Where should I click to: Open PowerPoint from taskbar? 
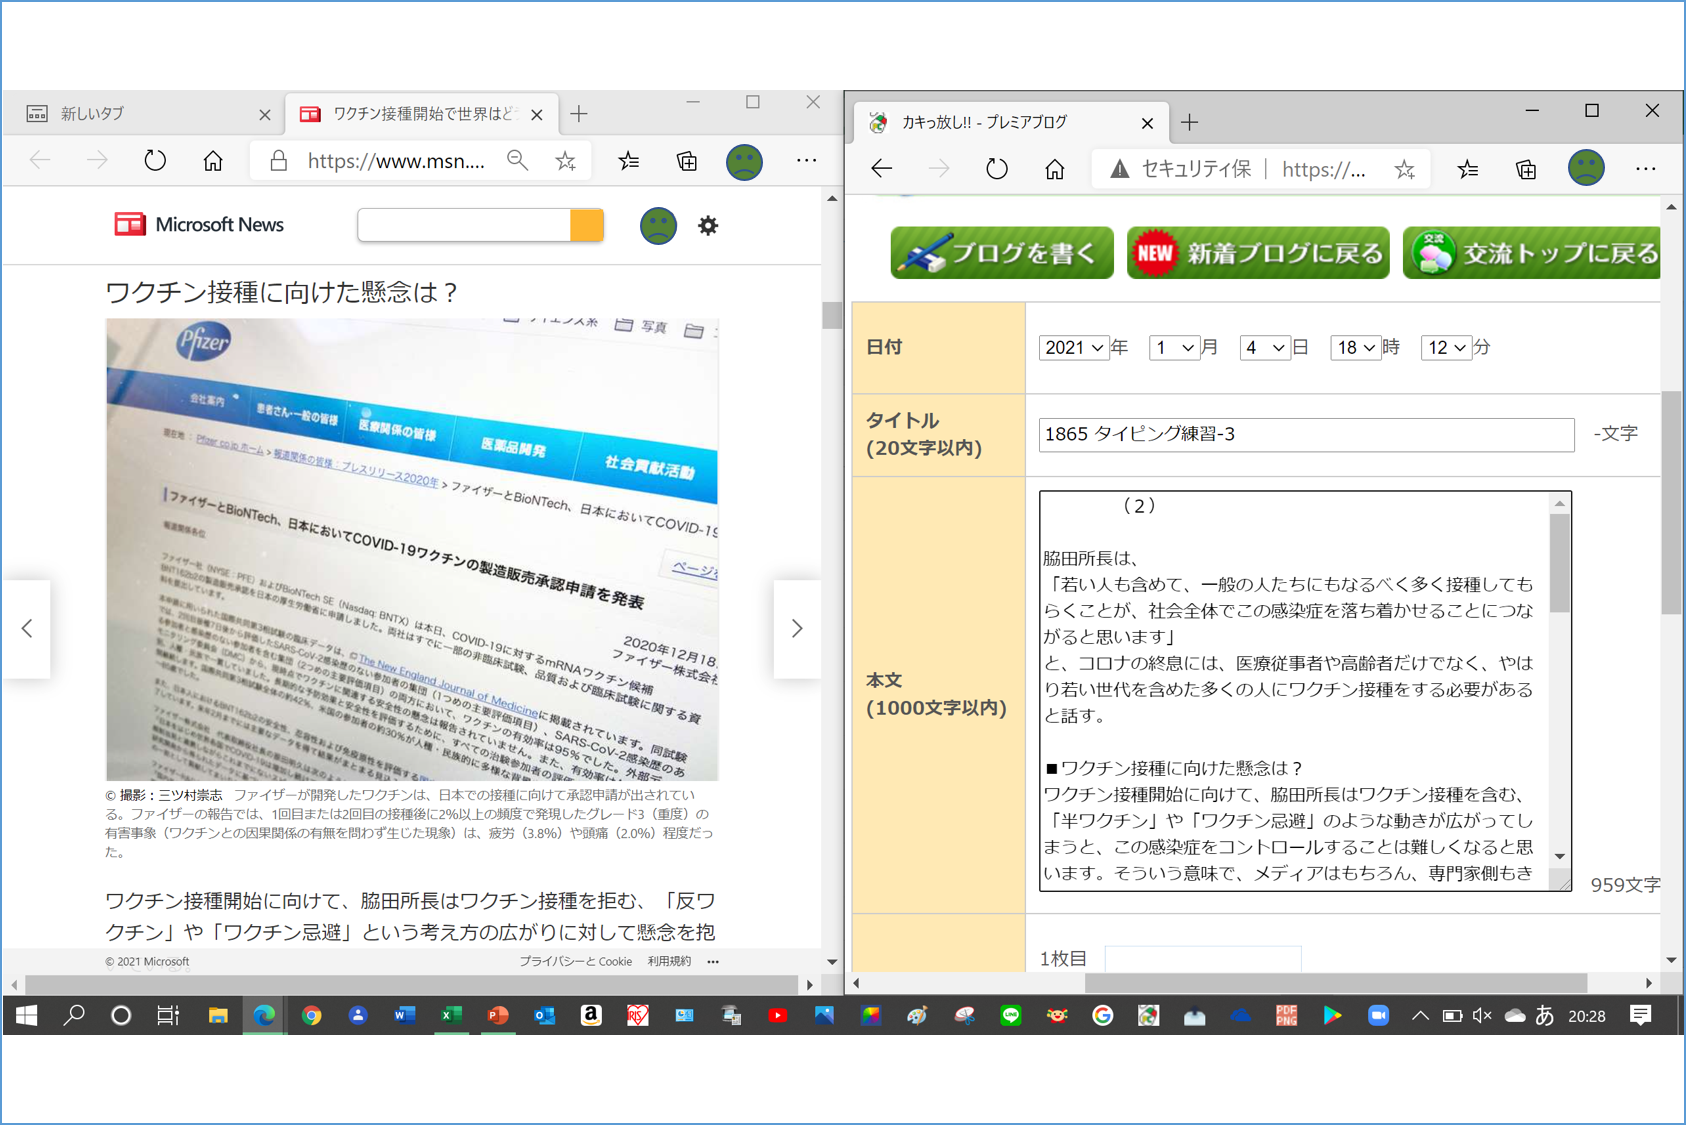click(x=498, y=1016)
